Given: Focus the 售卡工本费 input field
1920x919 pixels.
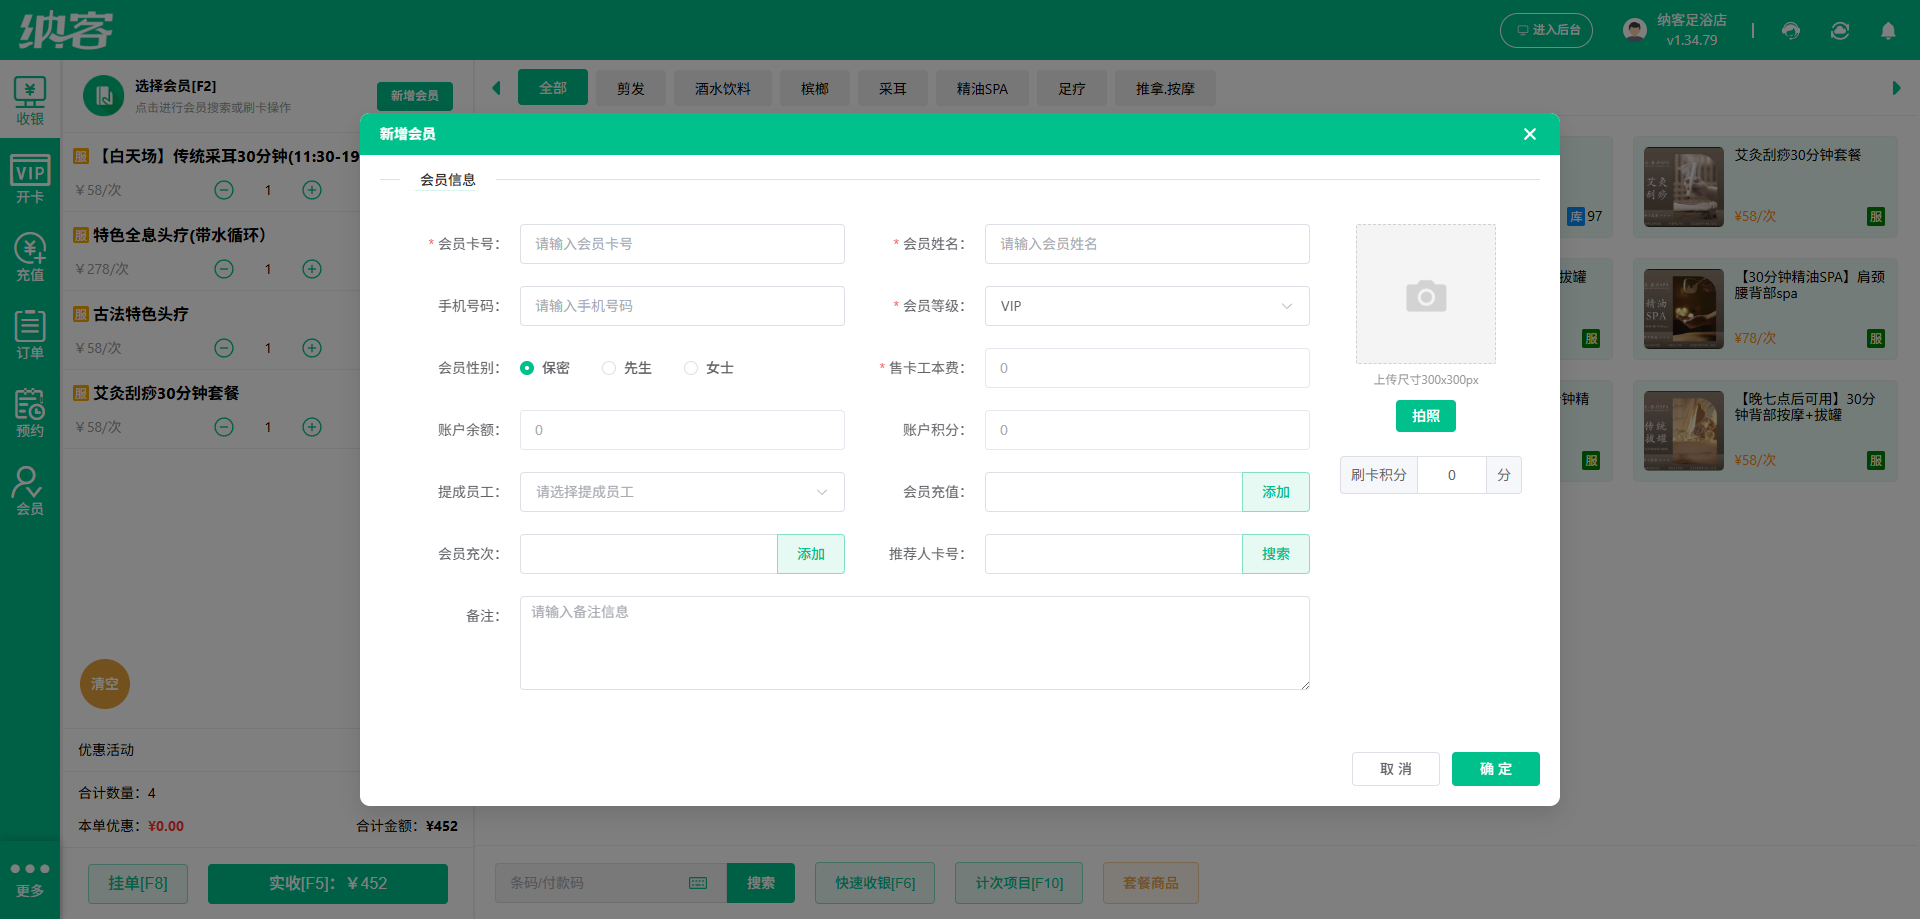Looking at the screenshot, I should tap(1147, 368).
